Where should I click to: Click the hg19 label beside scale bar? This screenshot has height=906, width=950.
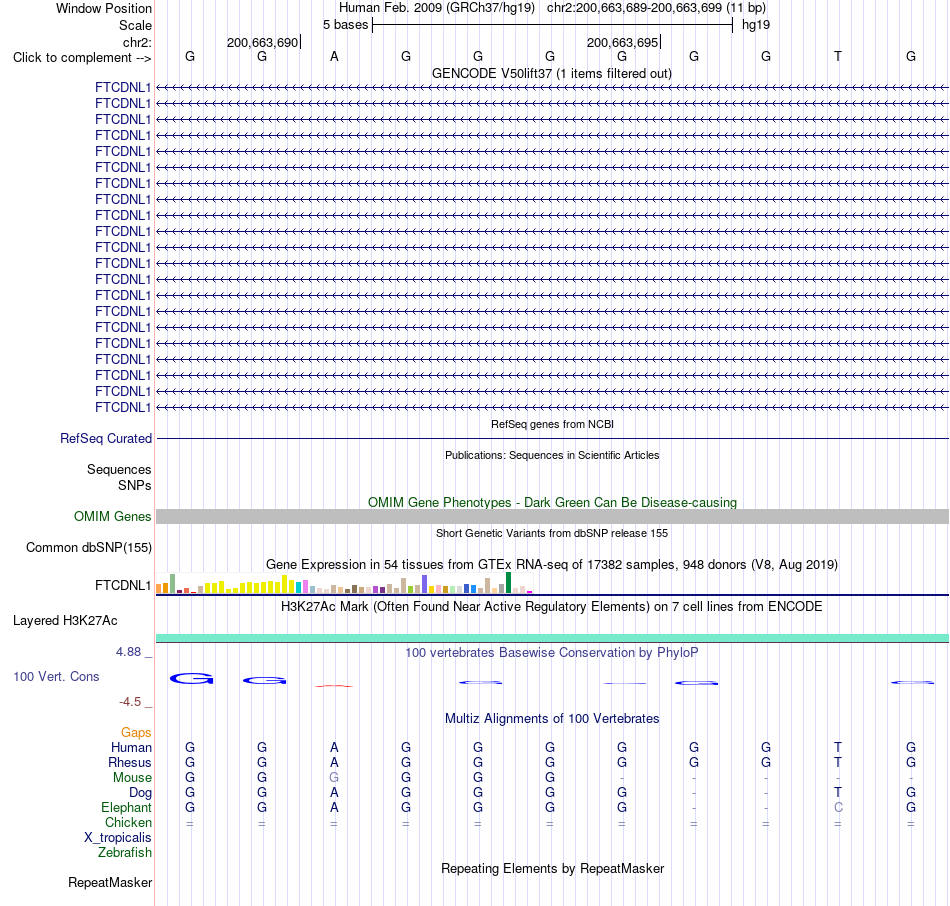[x=756, y=25]
